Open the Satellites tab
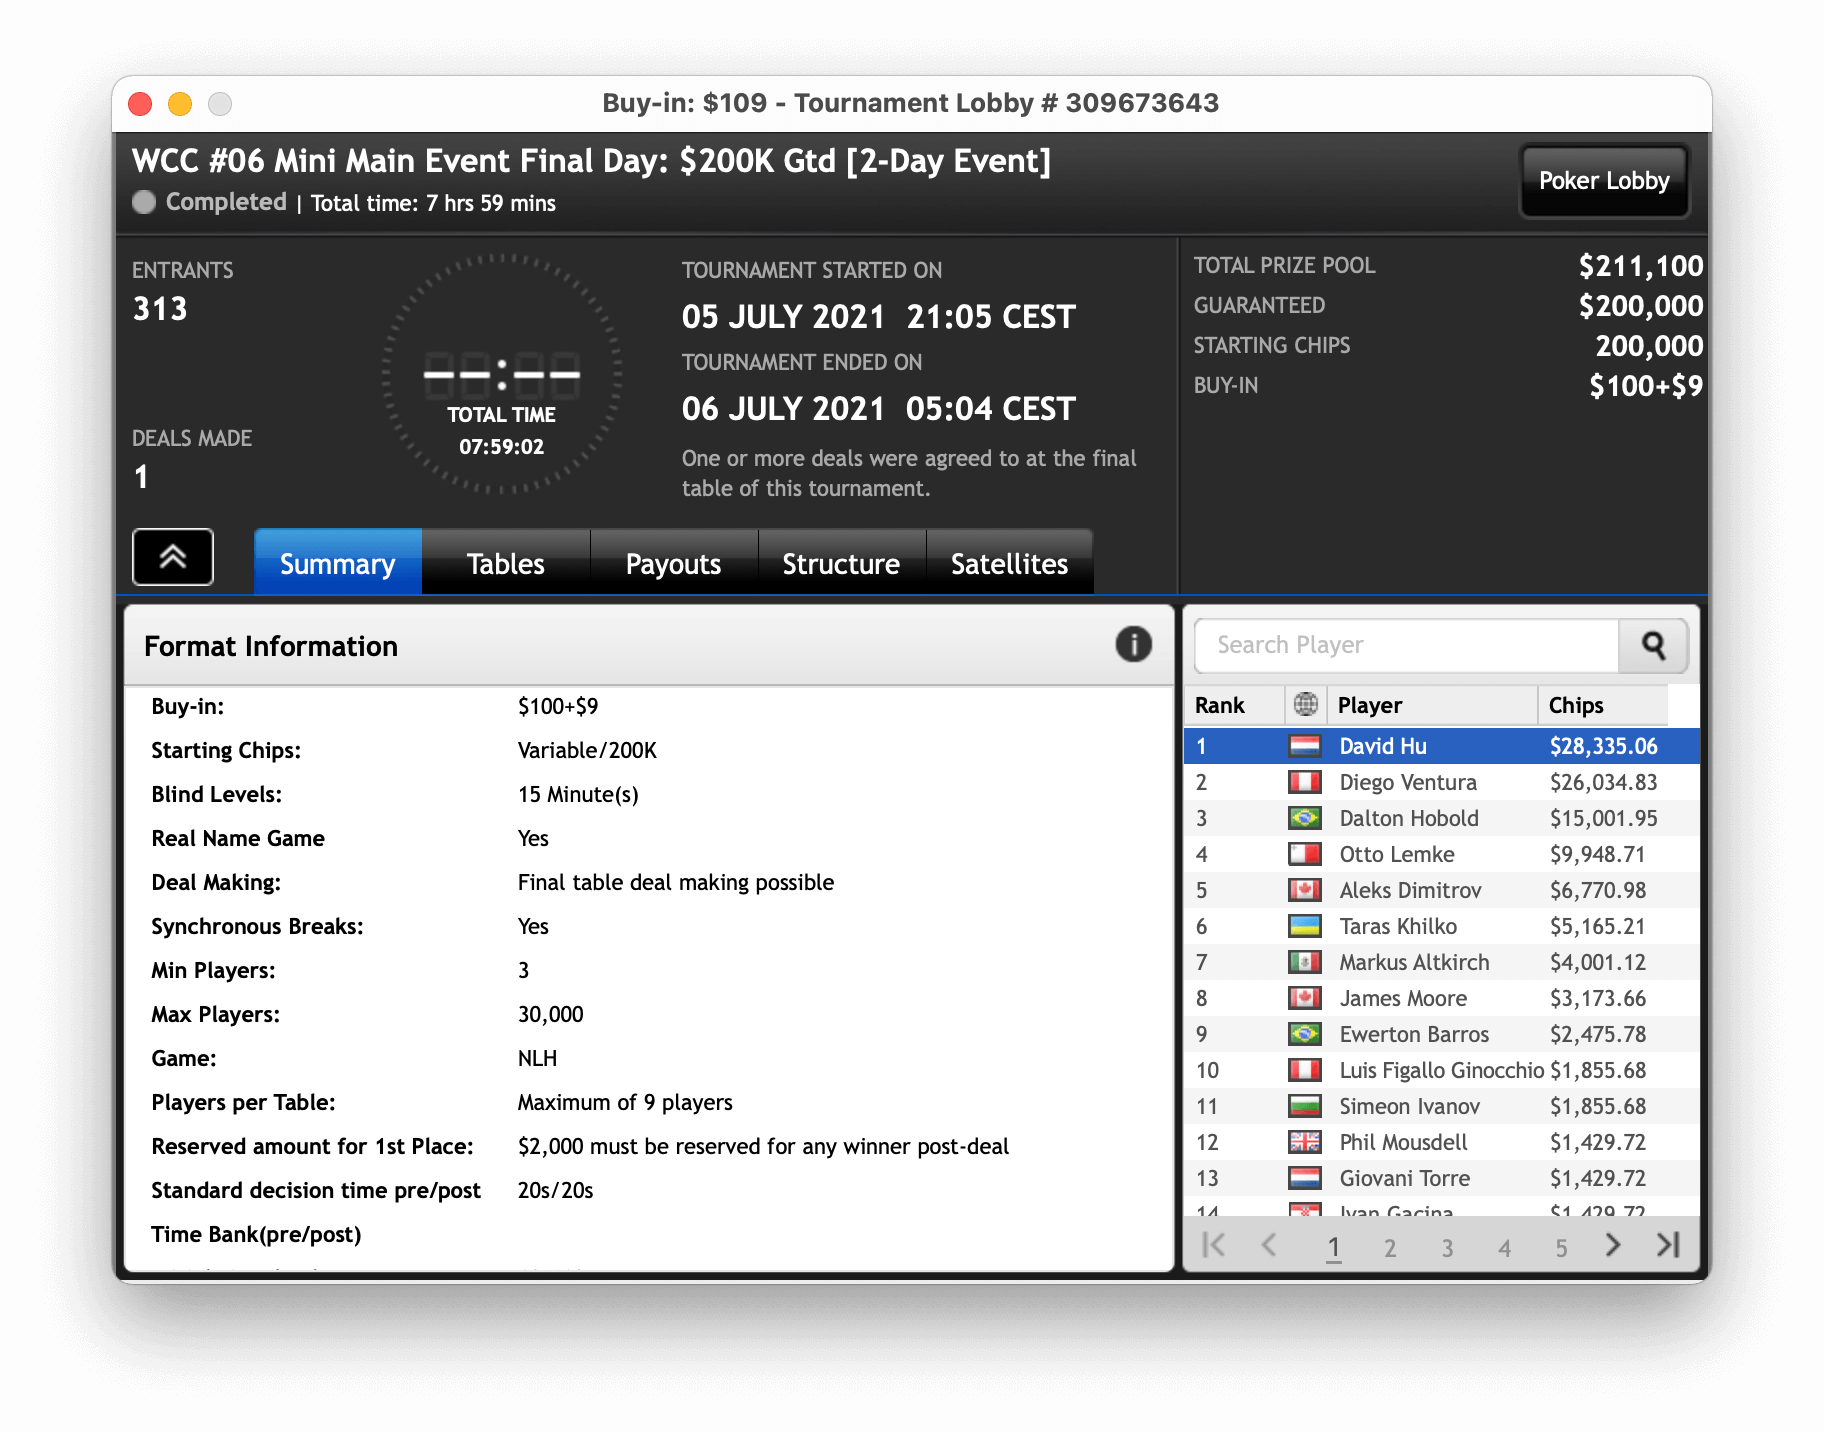 click(1009, 564)
